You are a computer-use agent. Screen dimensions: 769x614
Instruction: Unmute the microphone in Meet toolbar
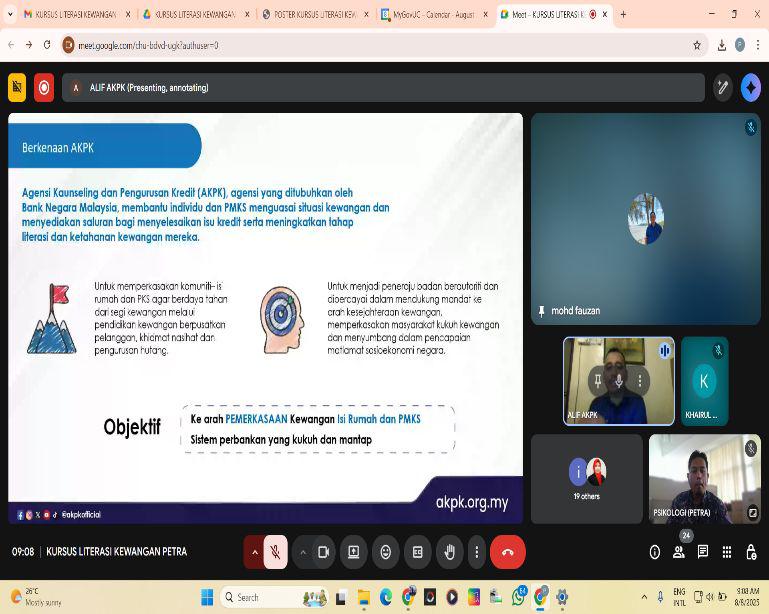[275, 552]
